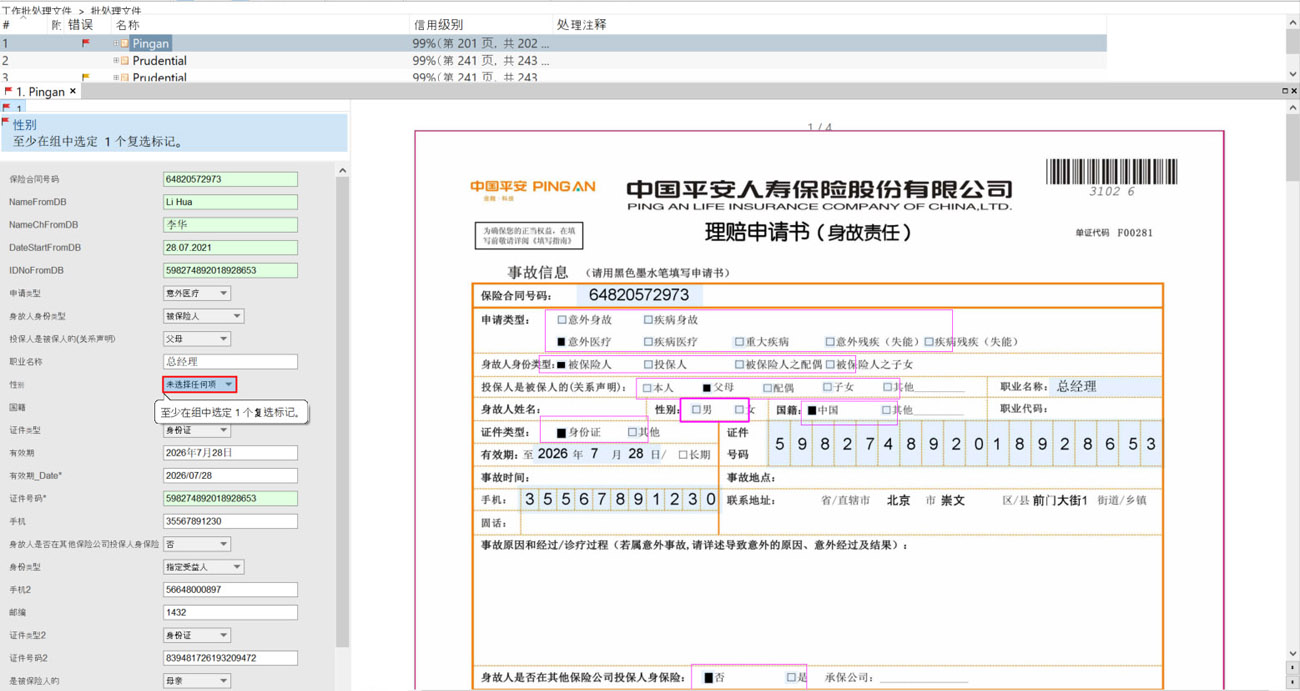Click the document icon beside Pingan
Viewport: 1300px width, 691px height.
(x=125, y=44)
